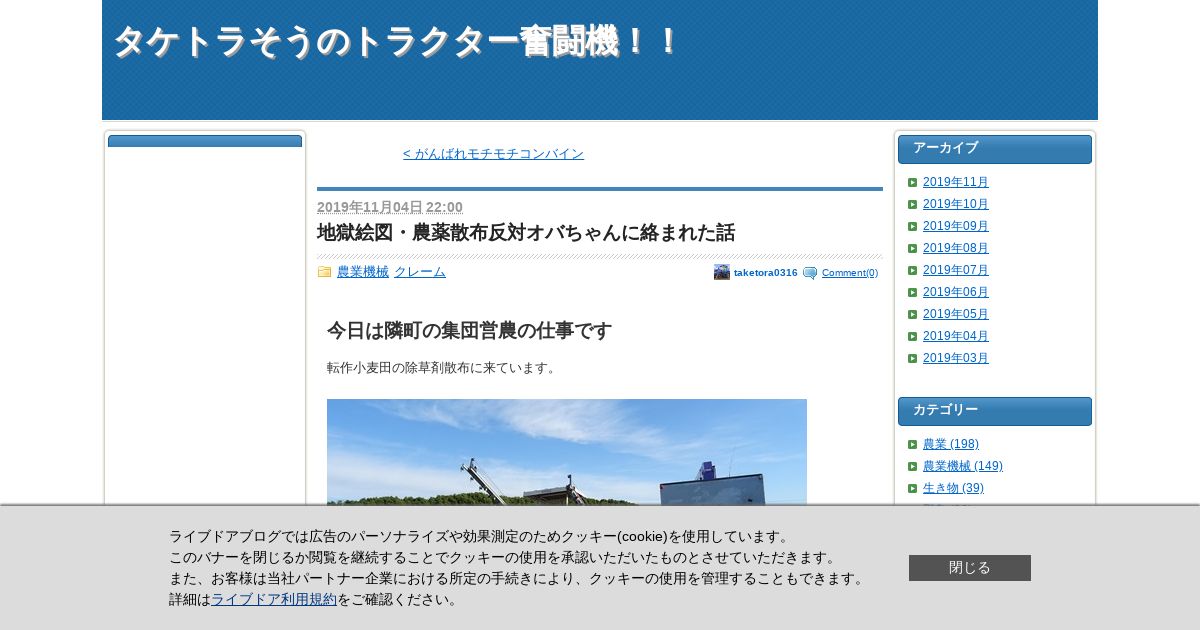Viewport: 1200px width, 630px height.
Task: Open the Comment(0) link
Action: pyautogui.click(x=850, y=273)
